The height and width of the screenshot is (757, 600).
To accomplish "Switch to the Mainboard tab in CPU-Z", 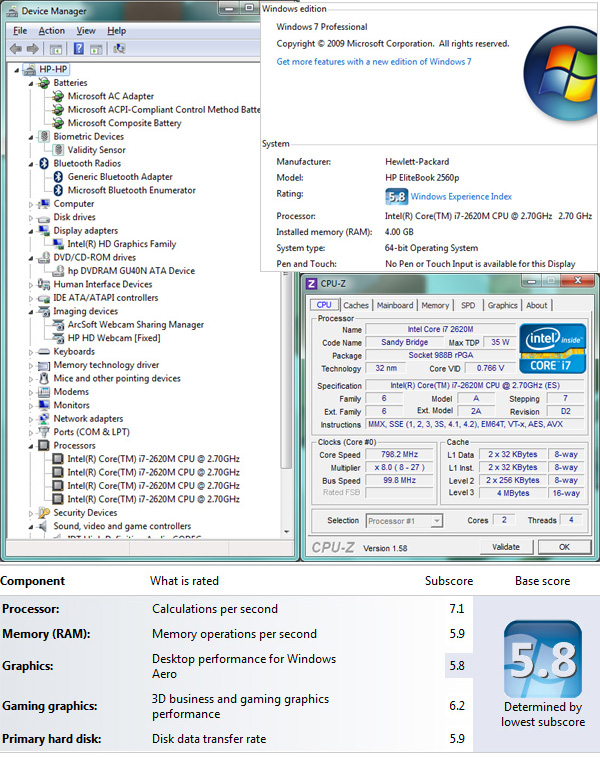I will 395,305.
